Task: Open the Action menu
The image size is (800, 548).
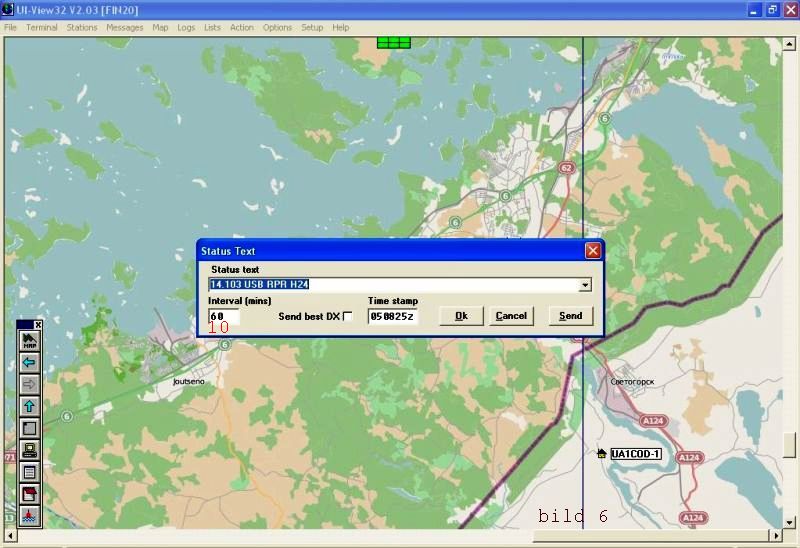Action: [x=242, y=28]
